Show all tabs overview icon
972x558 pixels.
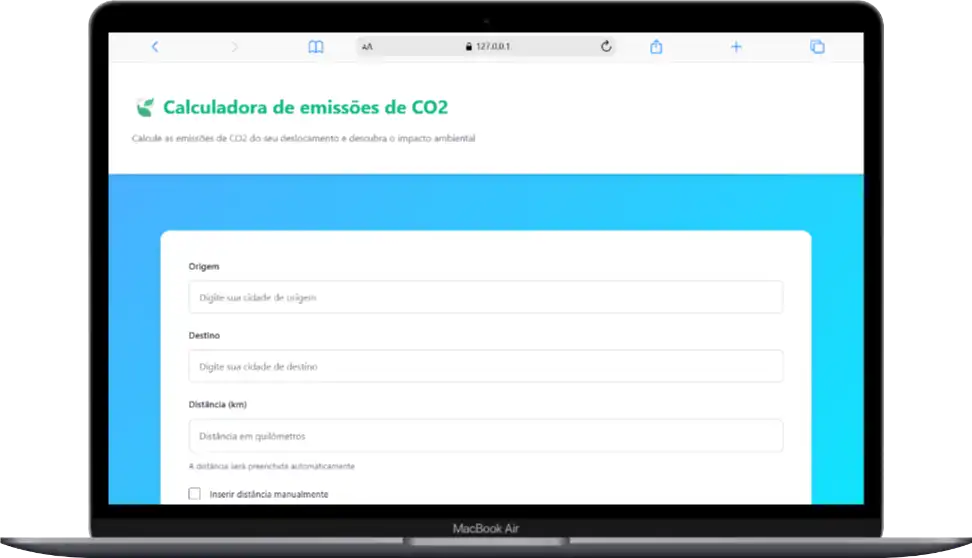(x=817, y=47)
